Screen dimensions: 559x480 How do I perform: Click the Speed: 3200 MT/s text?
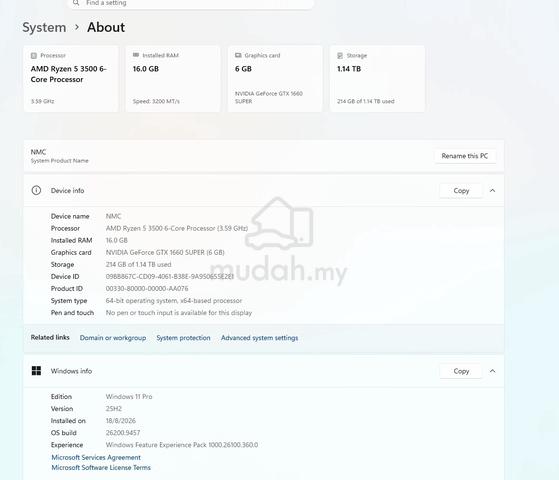tap(156, 101)
